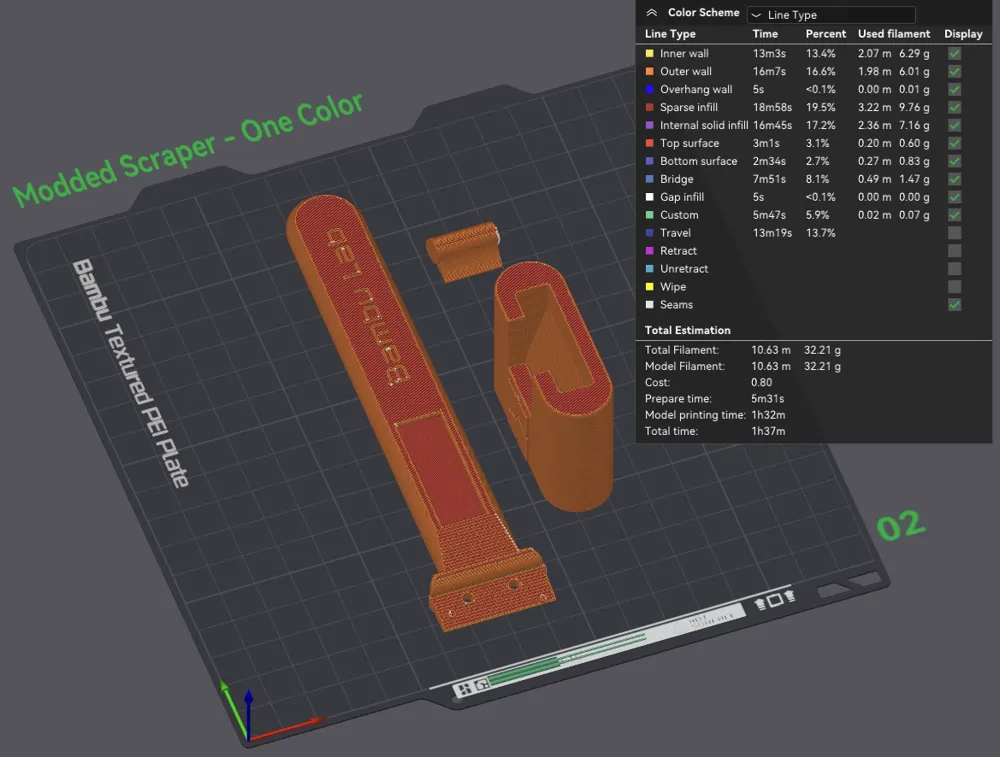This screenshot has height=757, width=1000.
Task: Select the Bridge line type row label
Action: [676, 179]
